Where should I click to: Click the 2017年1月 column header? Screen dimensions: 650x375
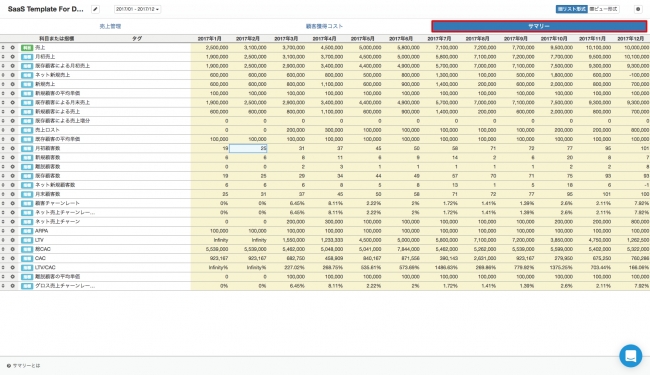[209, 39]
